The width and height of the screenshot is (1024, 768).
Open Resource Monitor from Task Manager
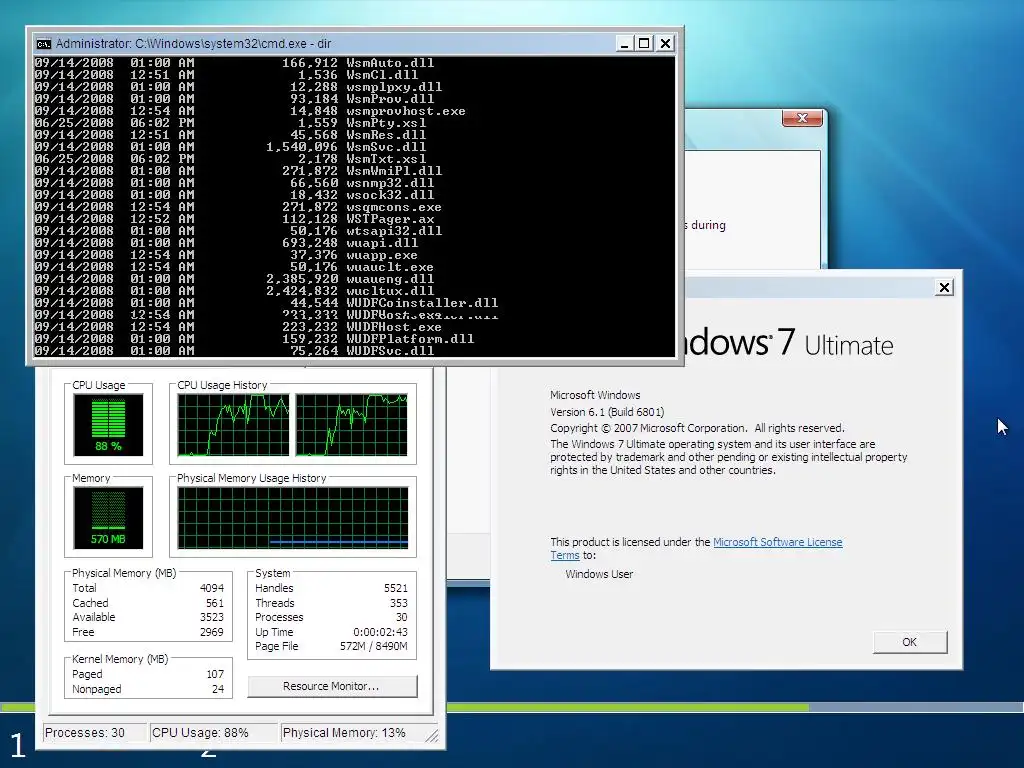coord(332,686)
